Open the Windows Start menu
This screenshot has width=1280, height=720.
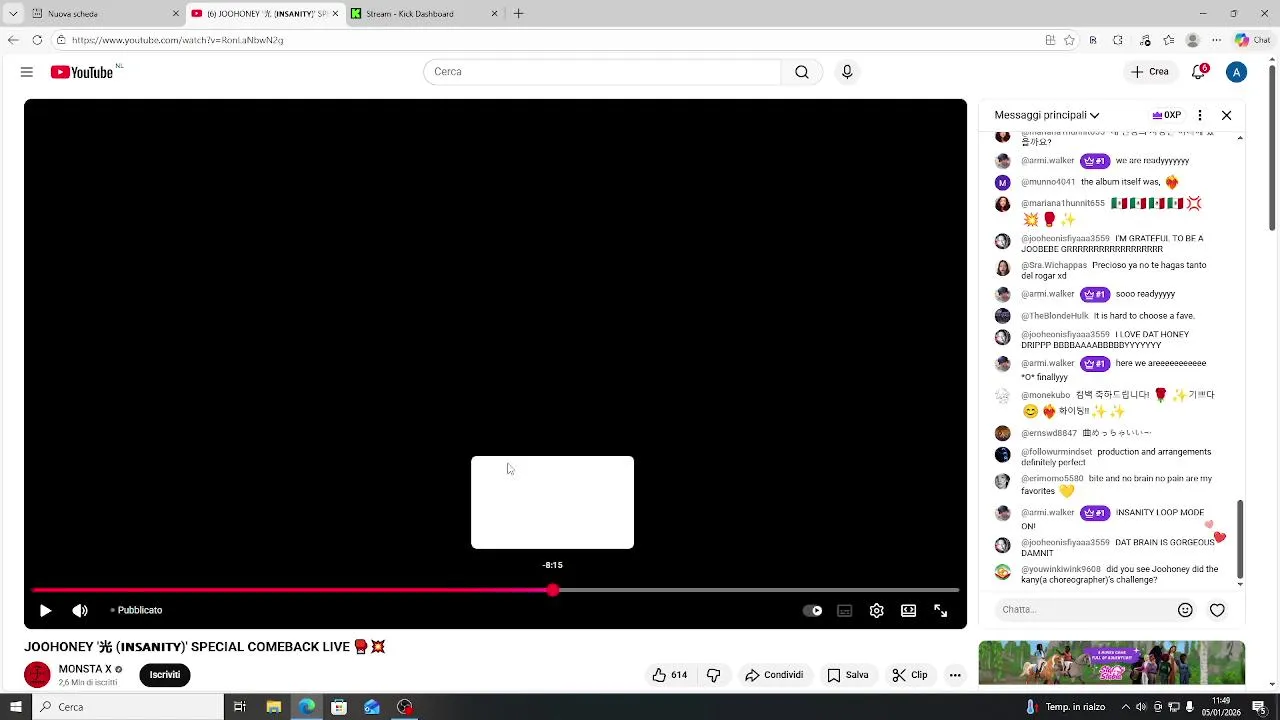pyautogui.click(x=15, y=707)
